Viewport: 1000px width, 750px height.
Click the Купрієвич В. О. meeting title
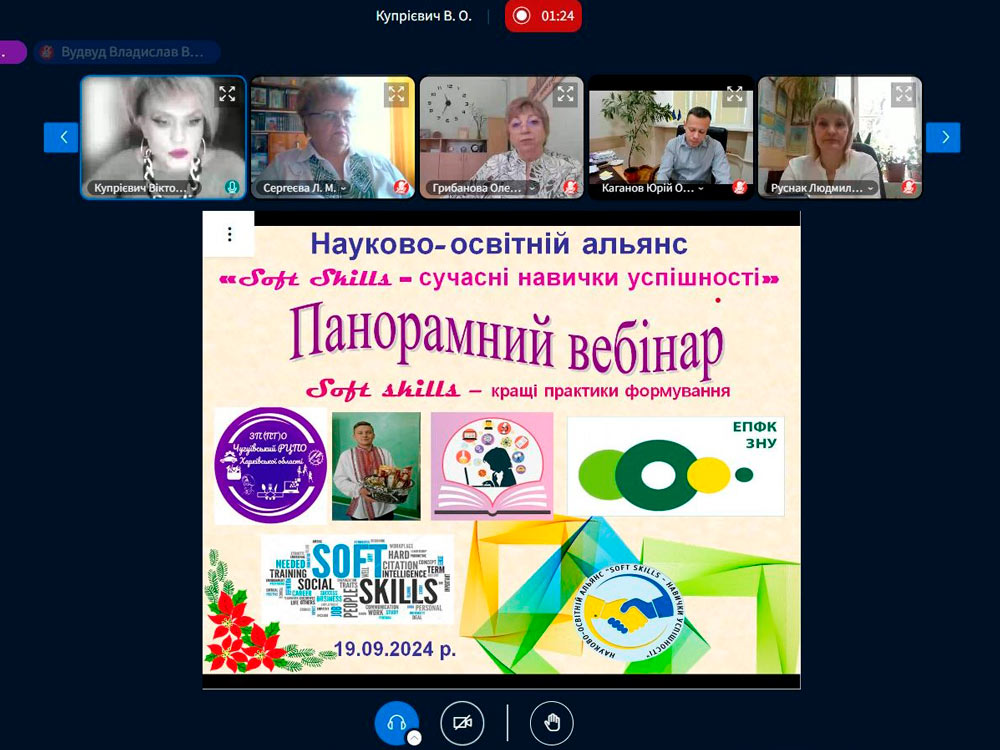tap(423, 16)
